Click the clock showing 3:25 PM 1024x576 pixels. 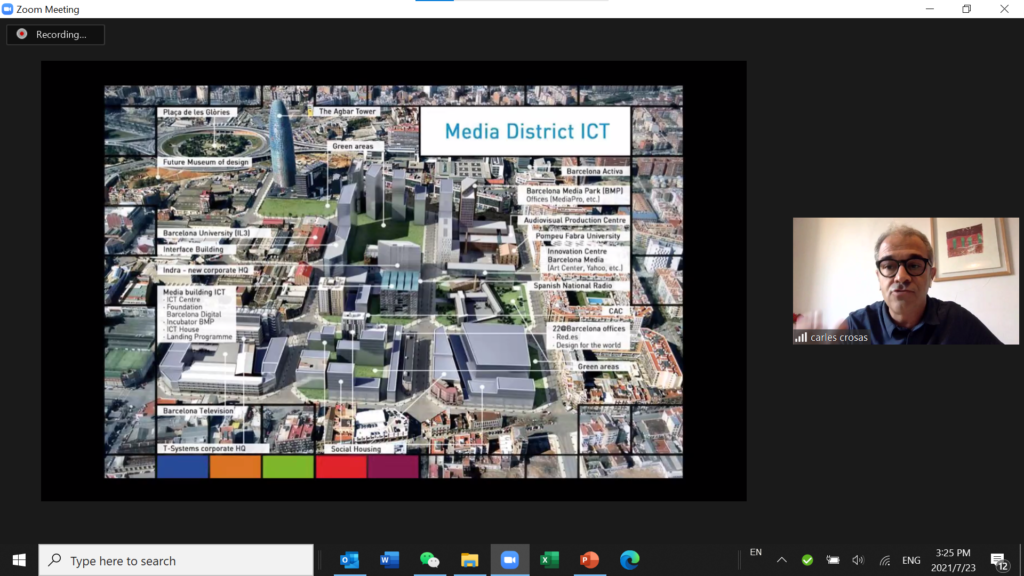pos(952,560)
